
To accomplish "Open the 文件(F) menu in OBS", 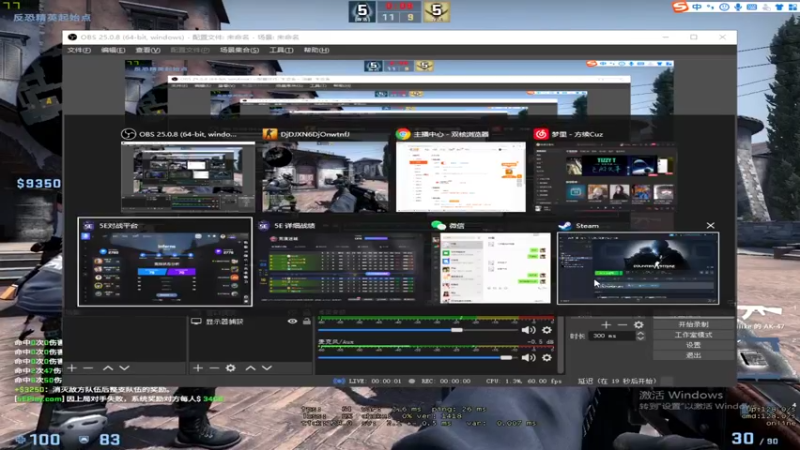I will pyautogui.click(x=79, y=50).
